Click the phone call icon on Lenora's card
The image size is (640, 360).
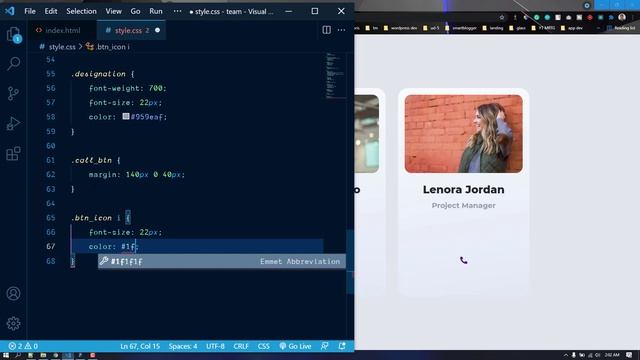pos(464,260)
